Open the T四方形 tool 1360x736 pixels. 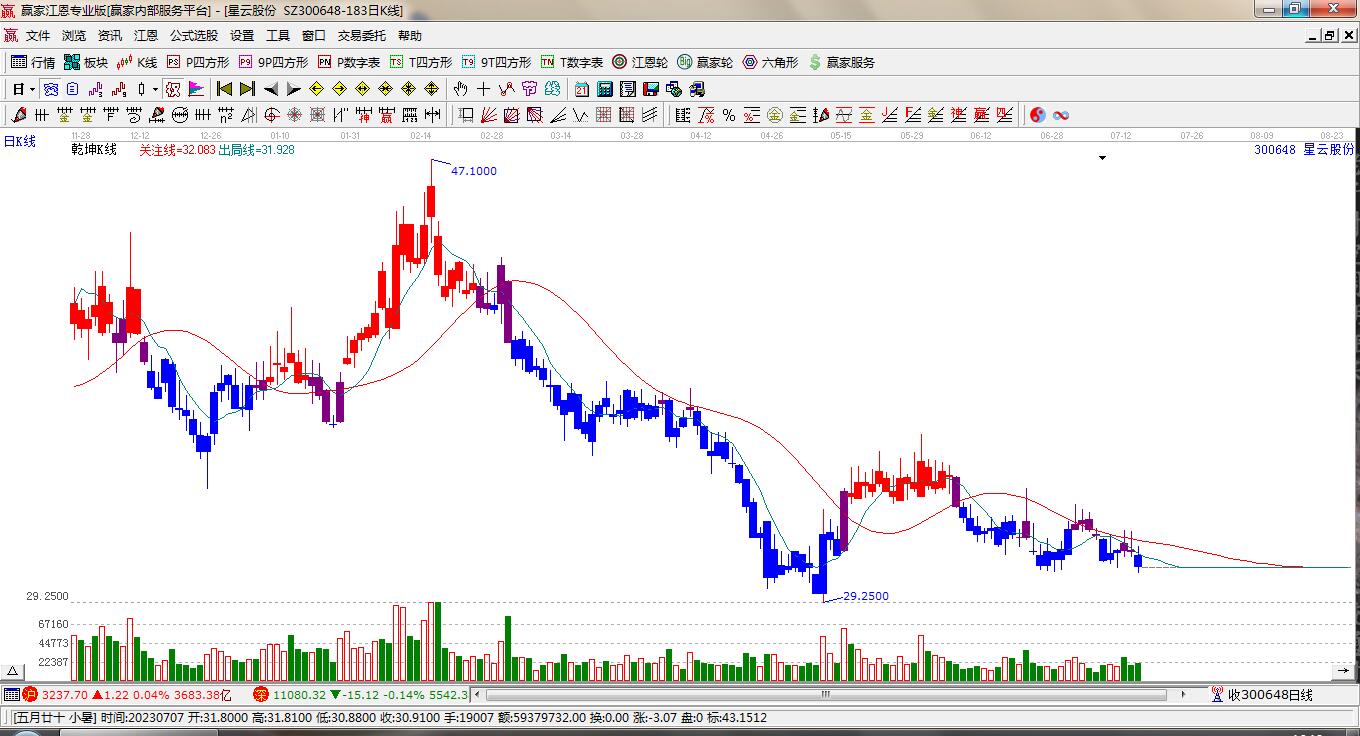[x=421, y=62]
